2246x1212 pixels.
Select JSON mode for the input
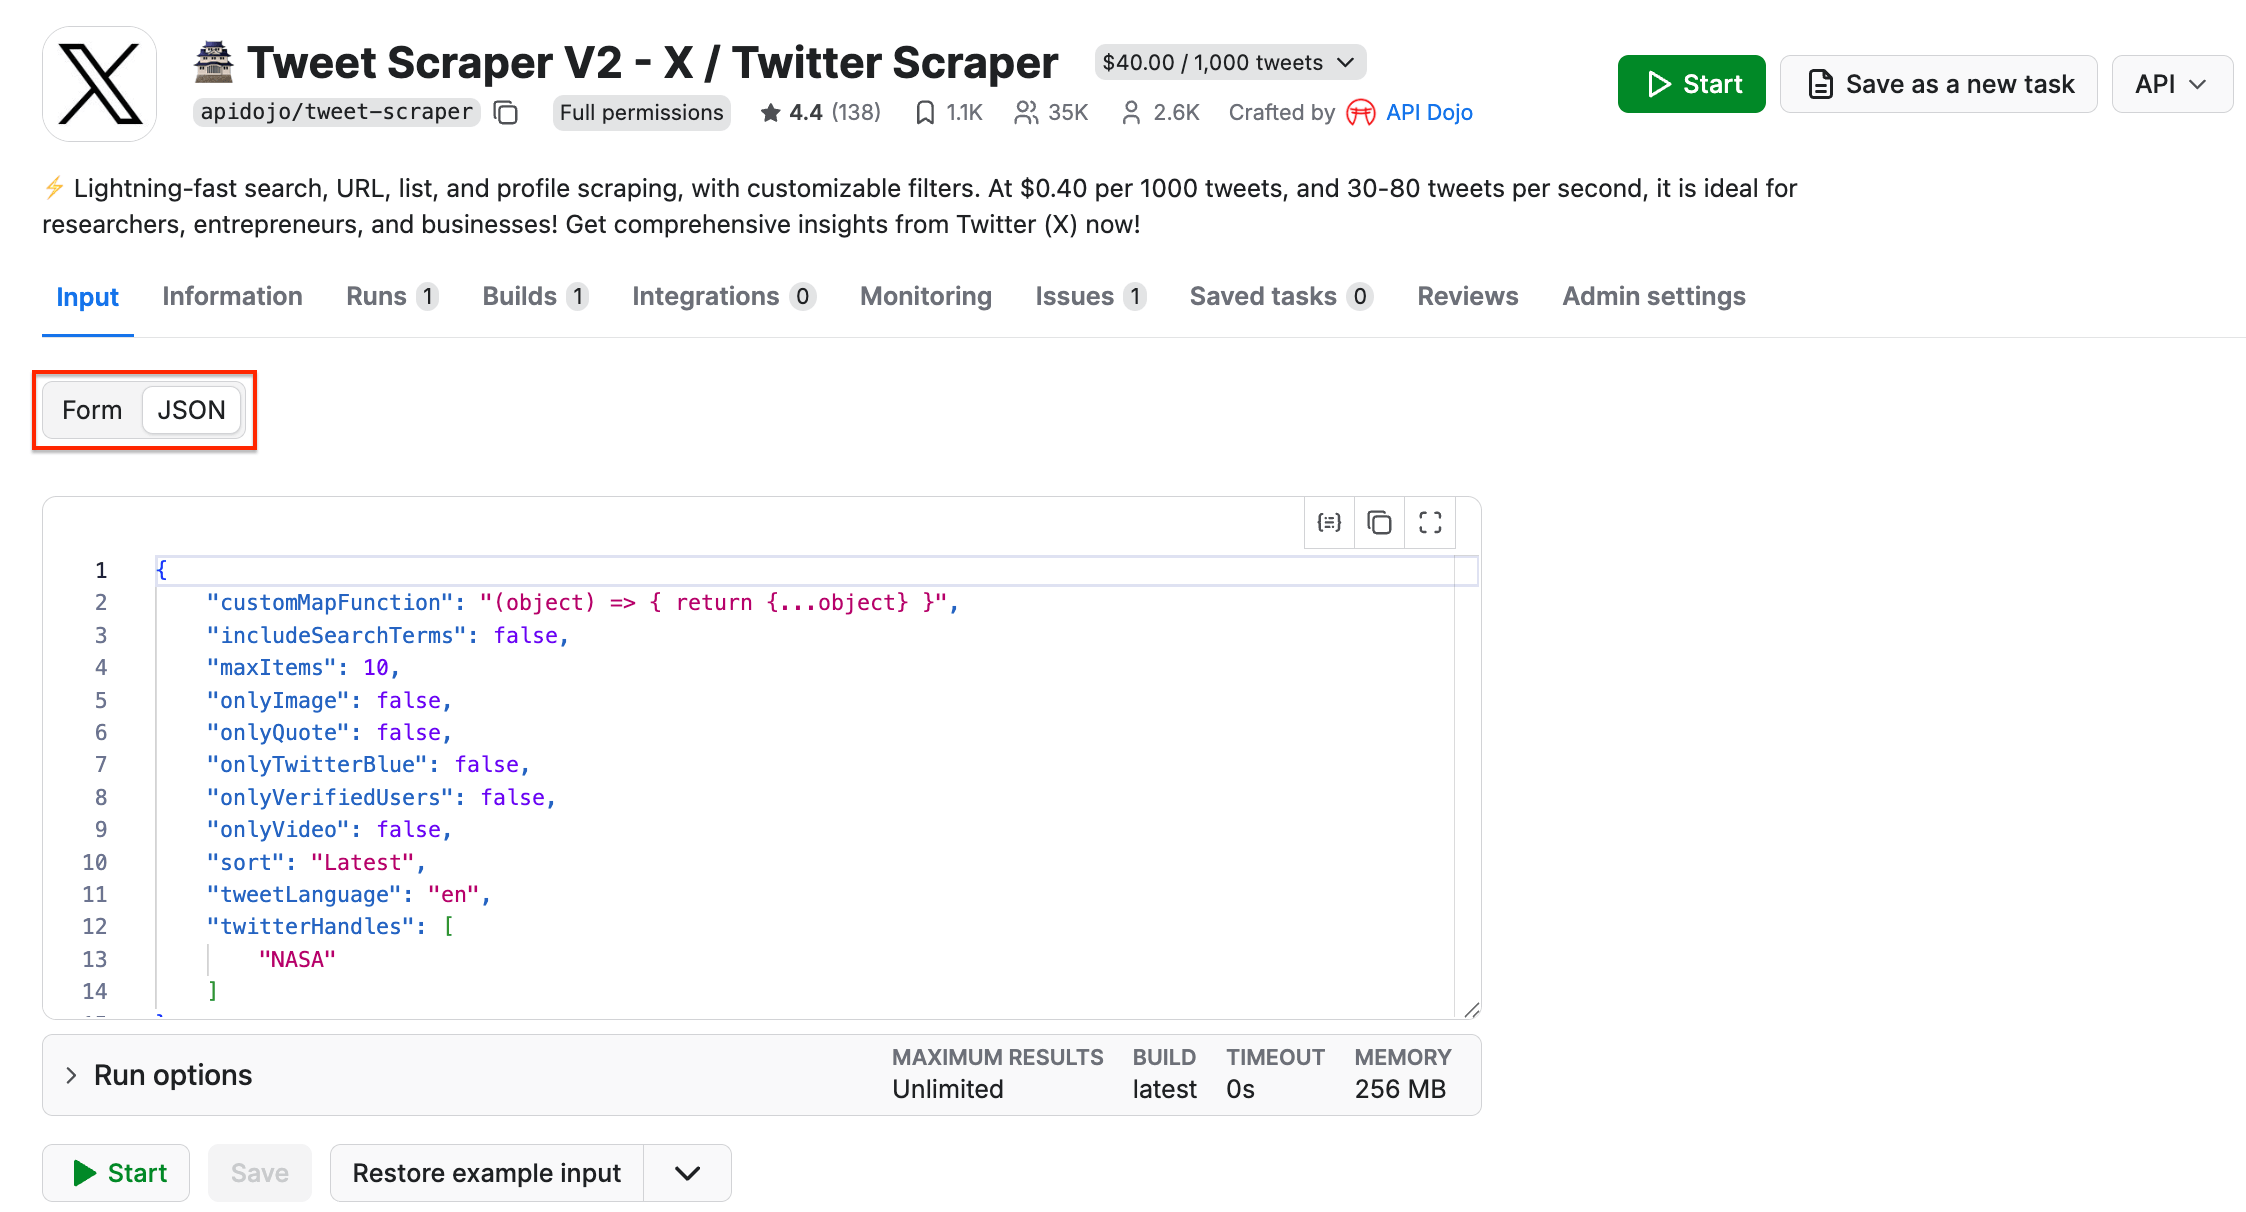pos(191,409)
